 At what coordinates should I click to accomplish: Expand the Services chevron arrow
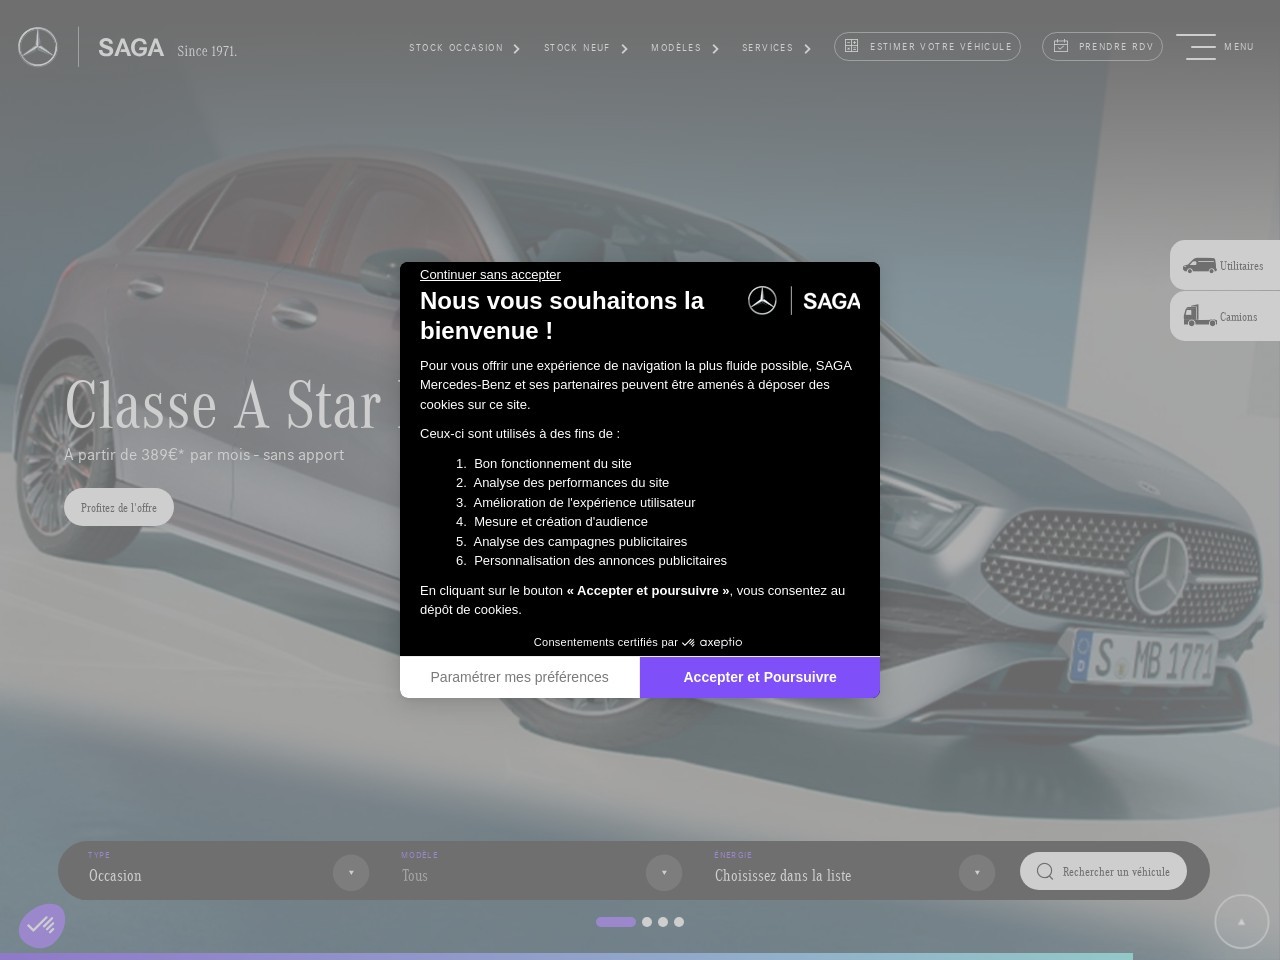pos(807,49)
